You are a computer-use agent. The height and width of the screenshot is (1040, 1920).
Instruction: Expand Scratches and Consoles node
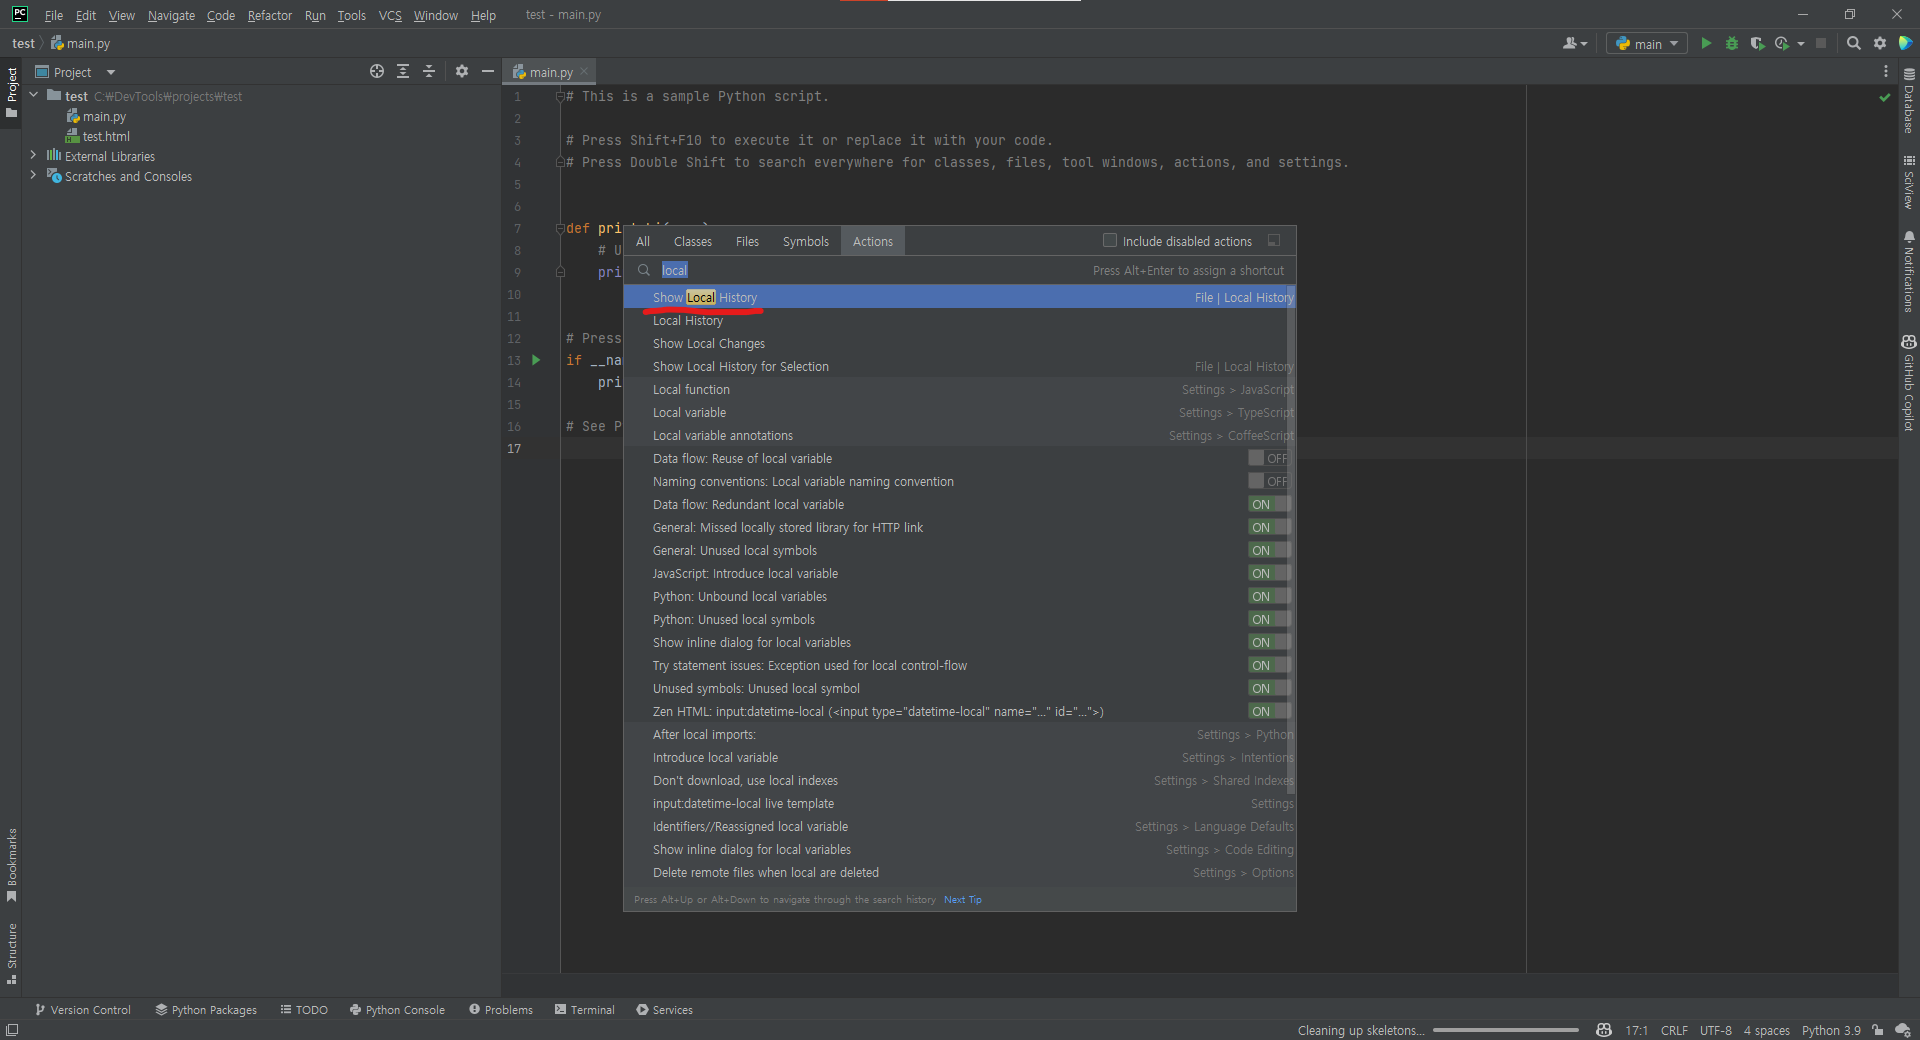[x=34, y=175]
